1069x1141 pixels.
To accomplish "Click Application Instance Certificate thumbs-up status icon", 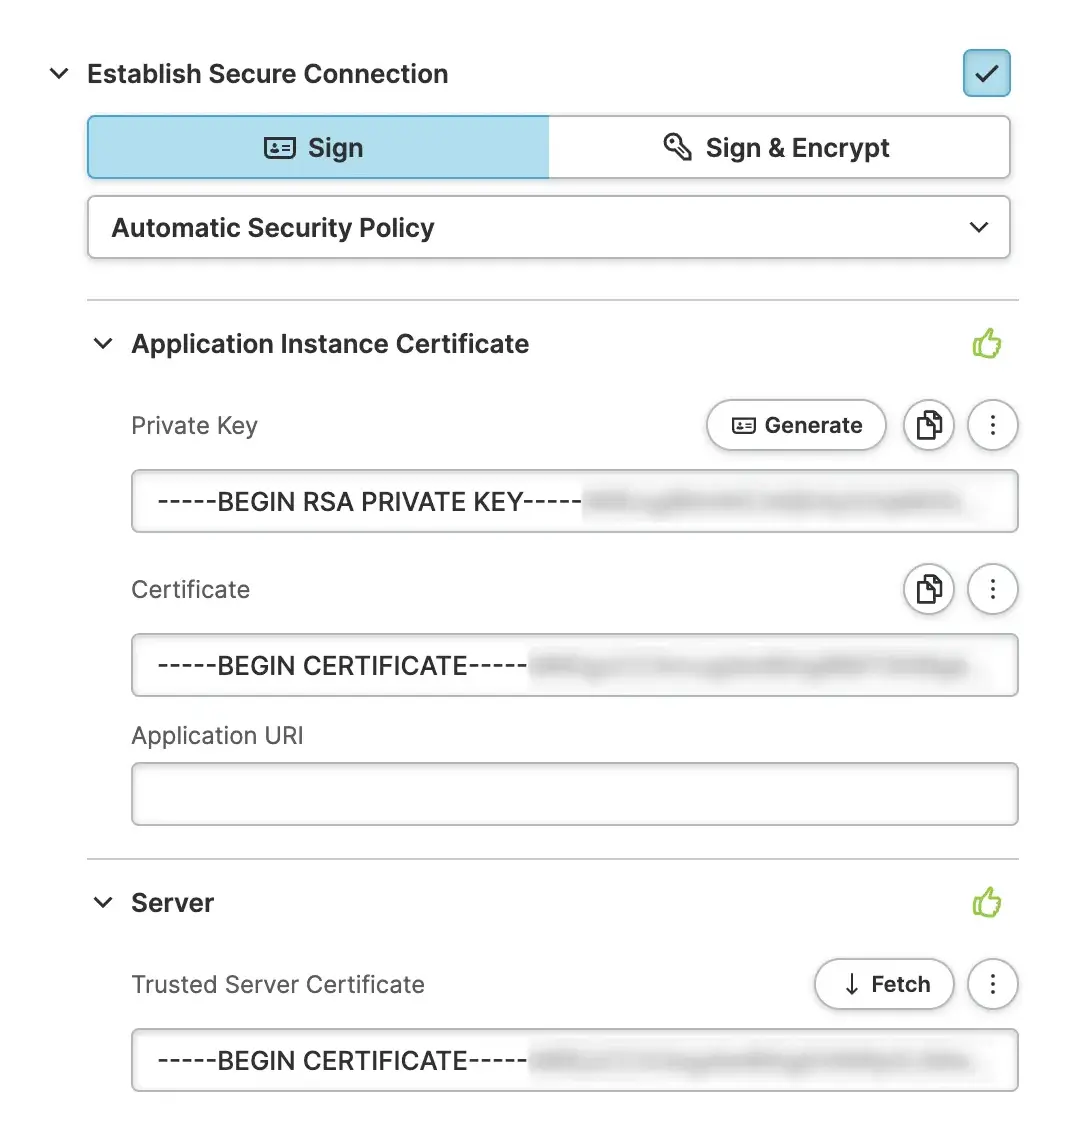I will point(987,344).
